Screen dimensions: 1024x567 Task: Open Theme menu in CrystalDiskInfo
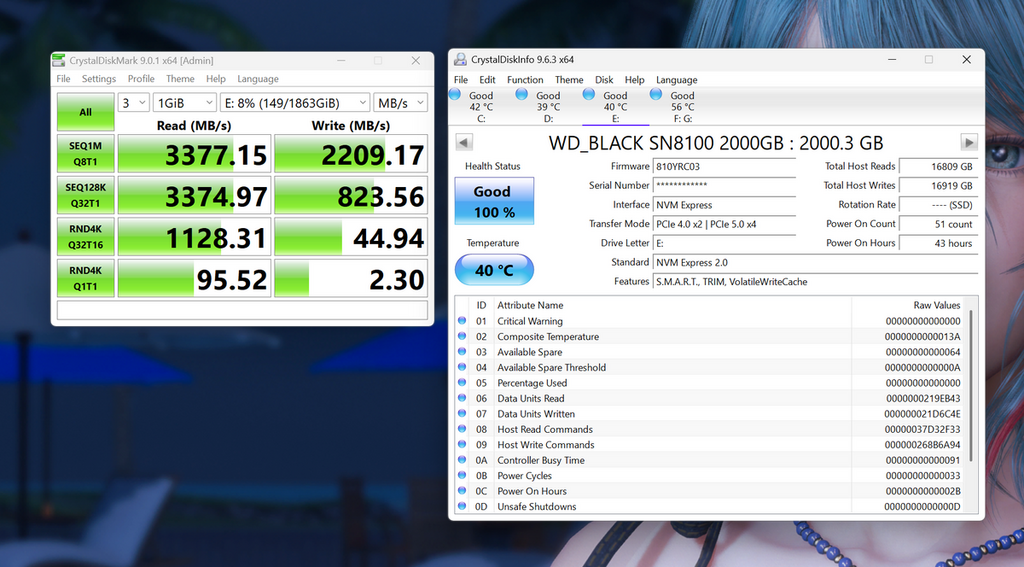coord(569,80)
